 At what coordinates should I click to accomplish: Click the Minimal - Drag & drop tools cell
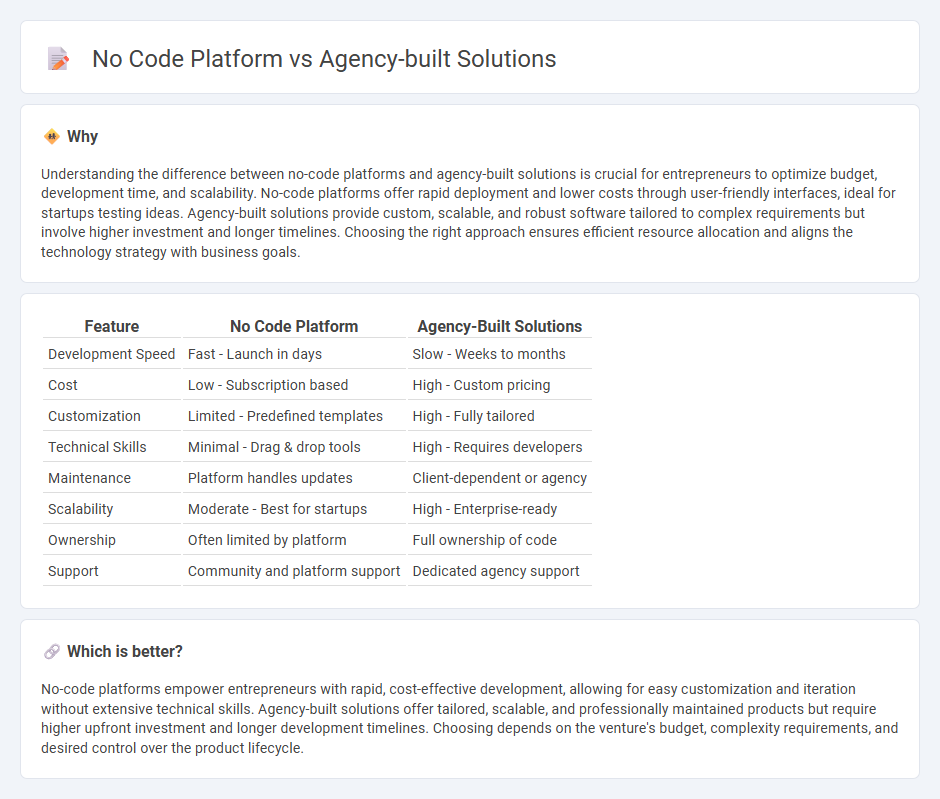[294, 447]
